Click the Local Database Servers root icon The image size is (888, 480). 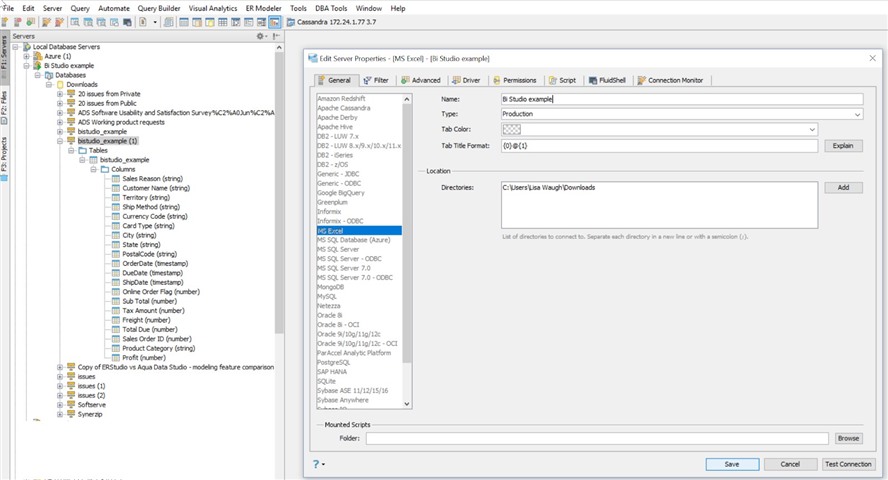pos(27,47)
